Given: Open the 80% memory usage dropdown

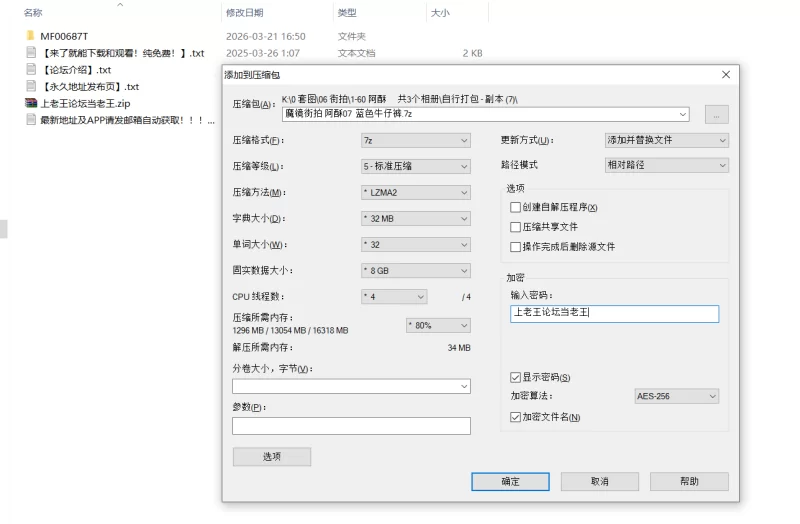Looking at the screenshot, I should [438, 325].
